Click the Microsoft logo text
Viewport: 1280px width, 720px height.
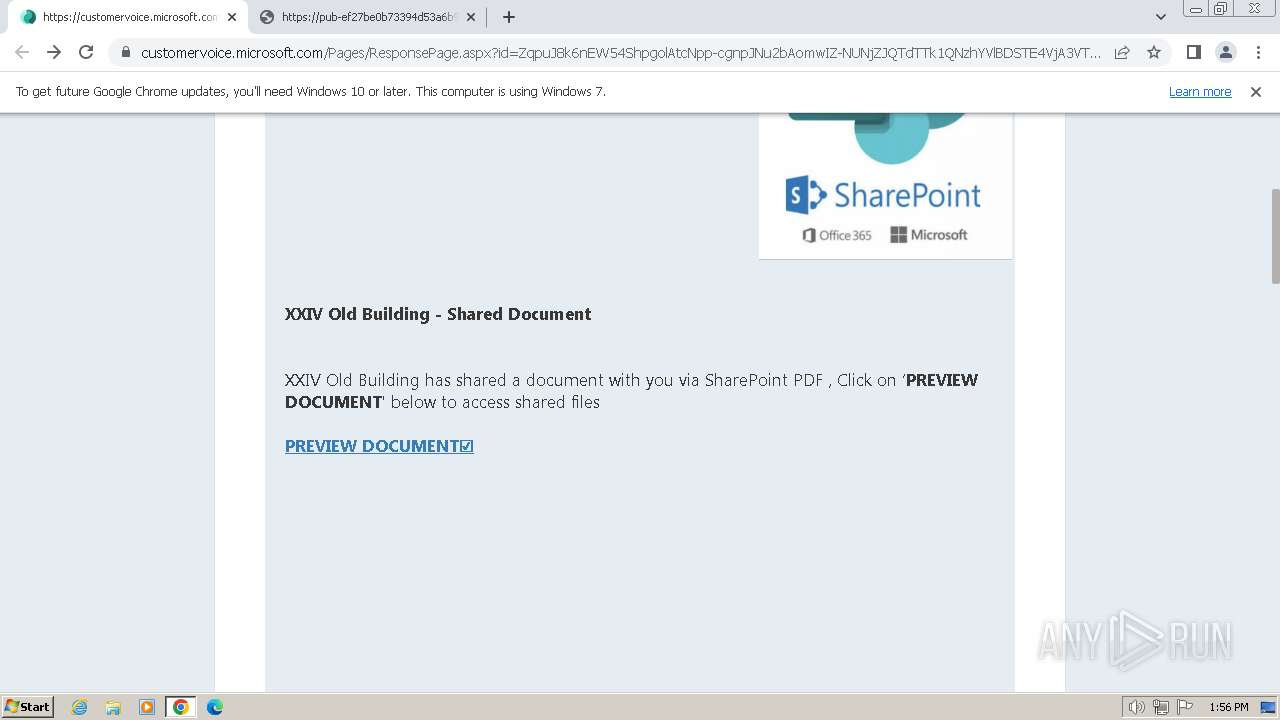(x=929, y=235)
